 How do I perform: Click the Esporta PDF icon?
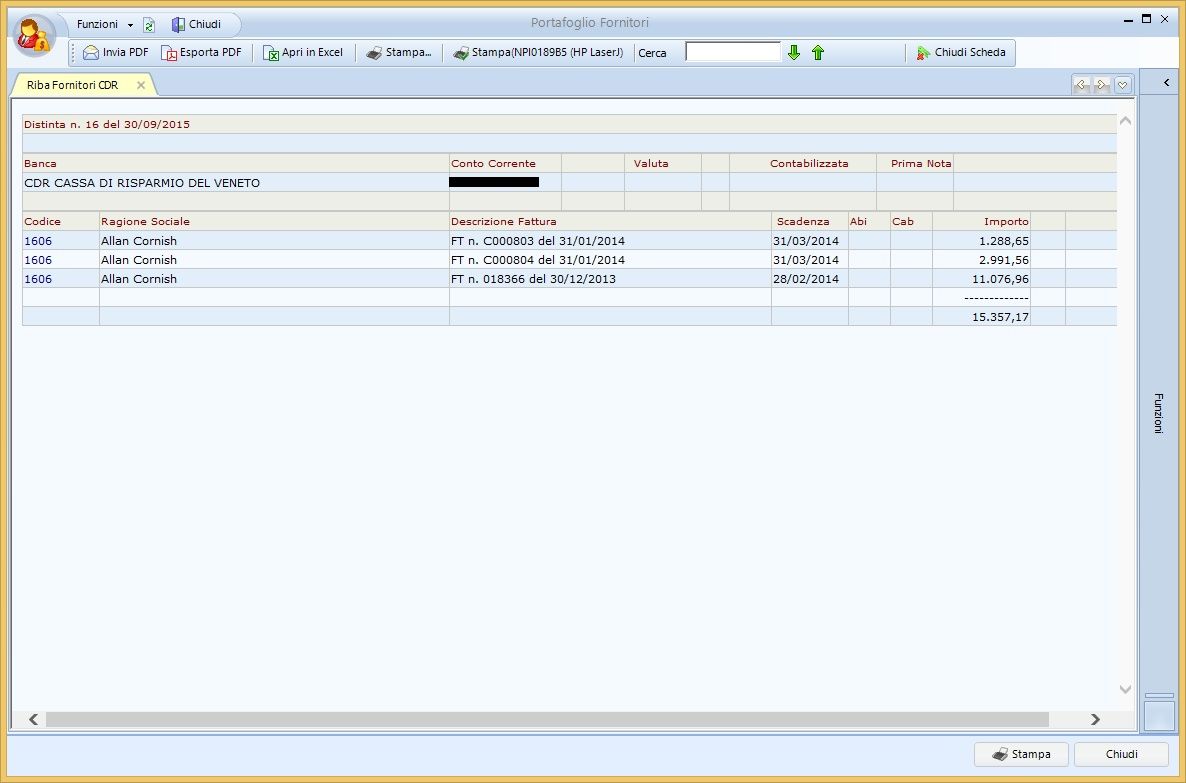pos(169,53)
